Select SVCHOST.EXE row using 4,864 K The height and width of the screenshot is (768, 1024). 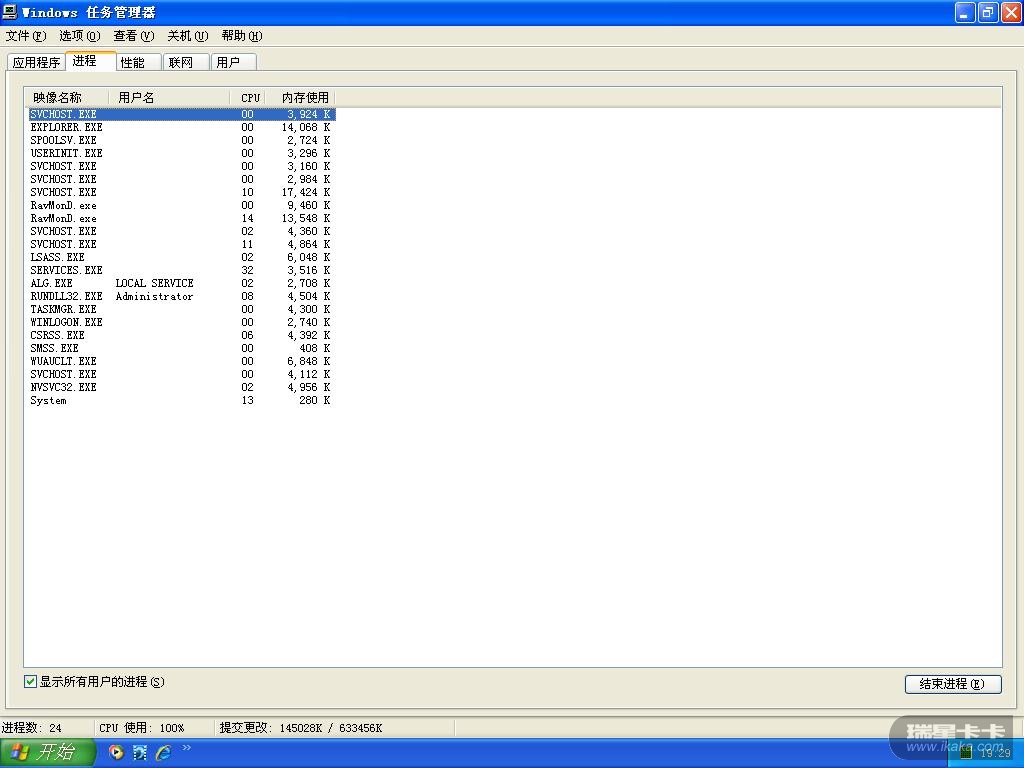181,244
